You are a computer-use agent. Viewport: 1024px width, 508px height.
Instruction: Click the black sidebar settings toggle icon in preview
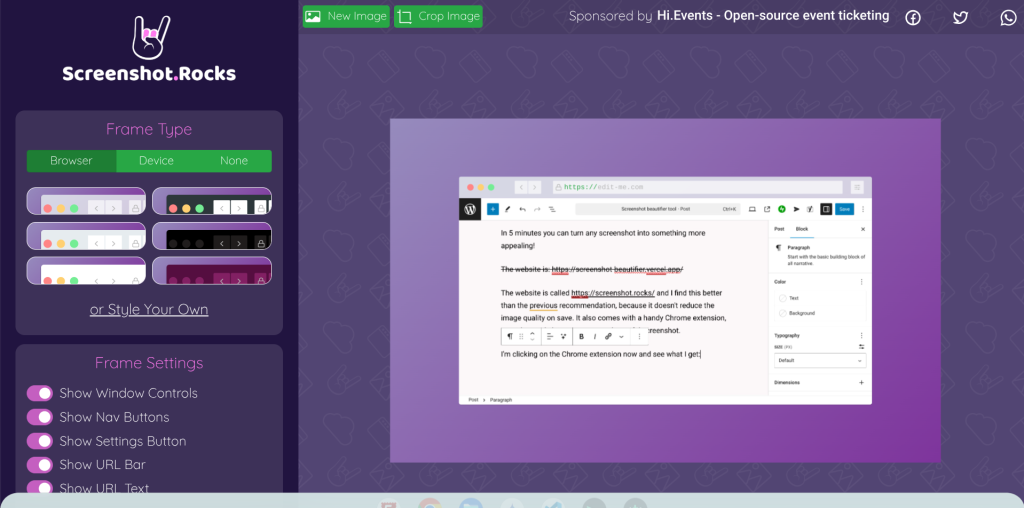[x=826, y=209]
